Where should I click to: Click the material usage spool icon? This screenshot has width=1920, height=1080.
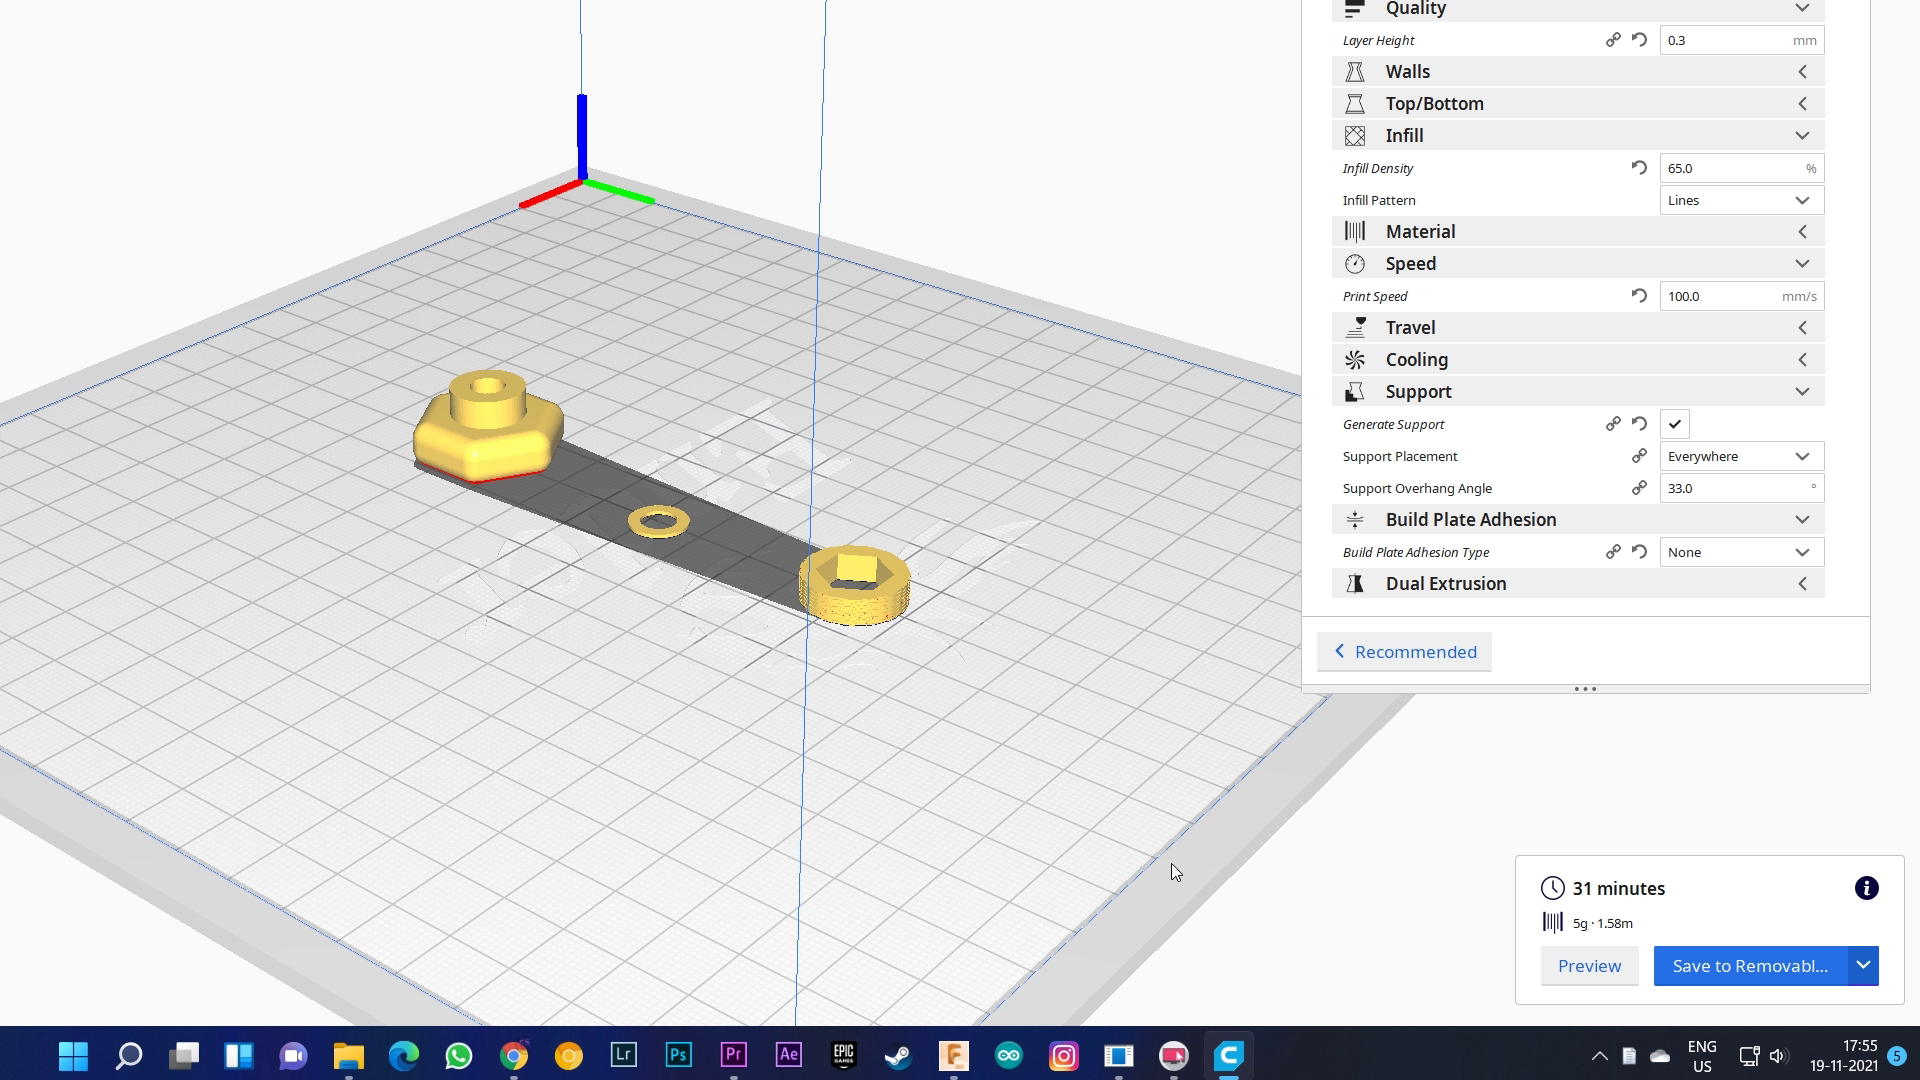pyautogui.click(x=1552, y=923)
